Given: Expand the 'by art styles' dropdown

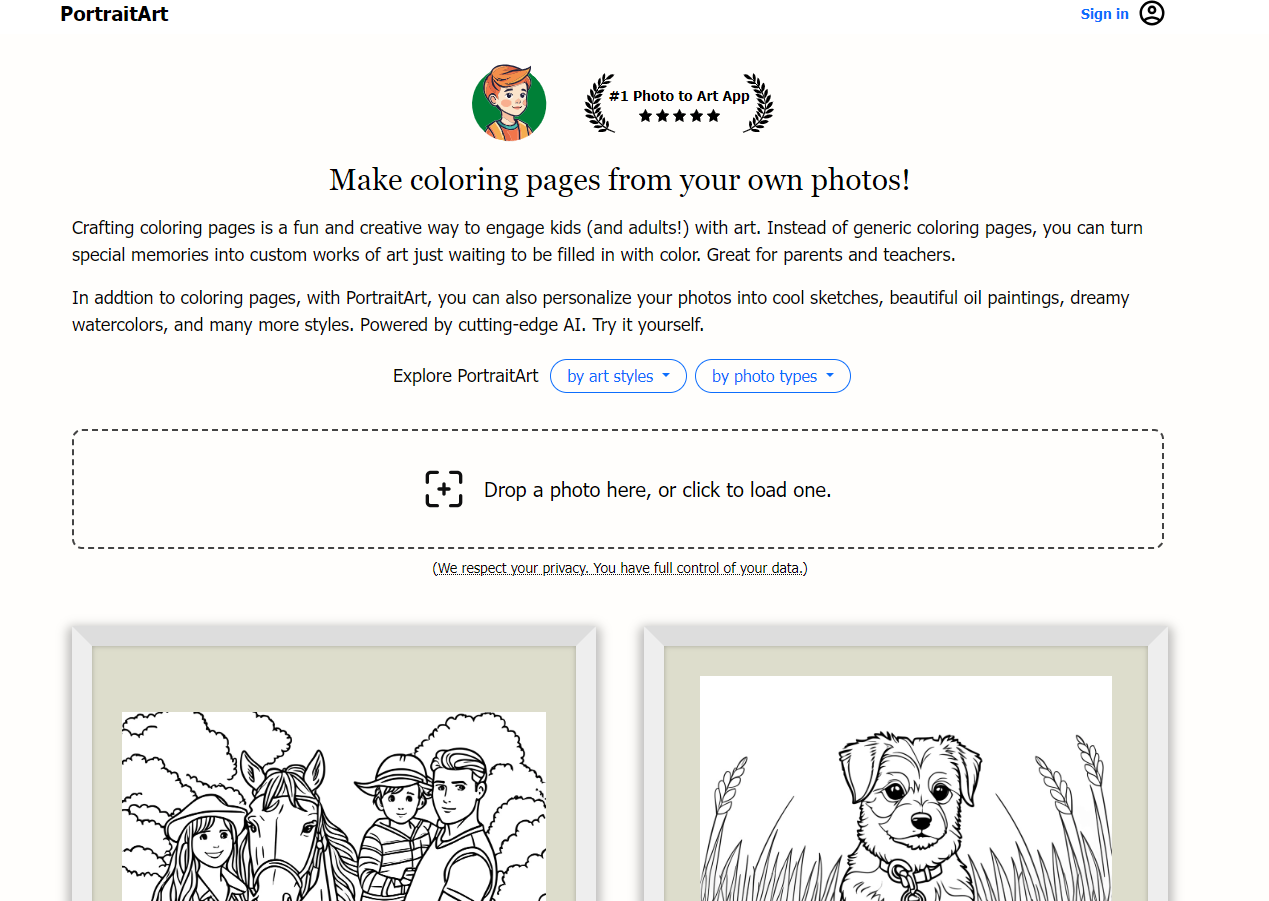Looking at the screenshot, I should point(618,376).
